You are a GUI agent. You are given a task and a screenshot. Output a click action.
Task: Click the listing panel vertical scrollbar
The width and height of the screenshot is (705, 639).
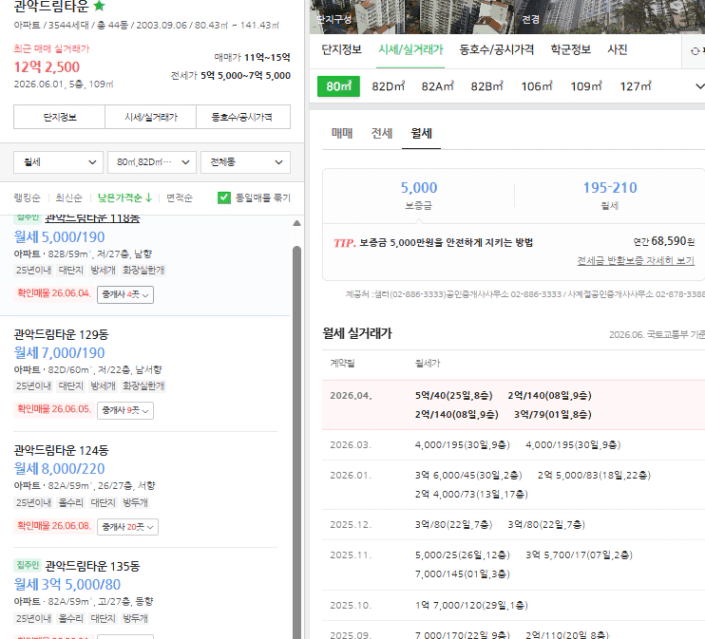click(297, 441)
